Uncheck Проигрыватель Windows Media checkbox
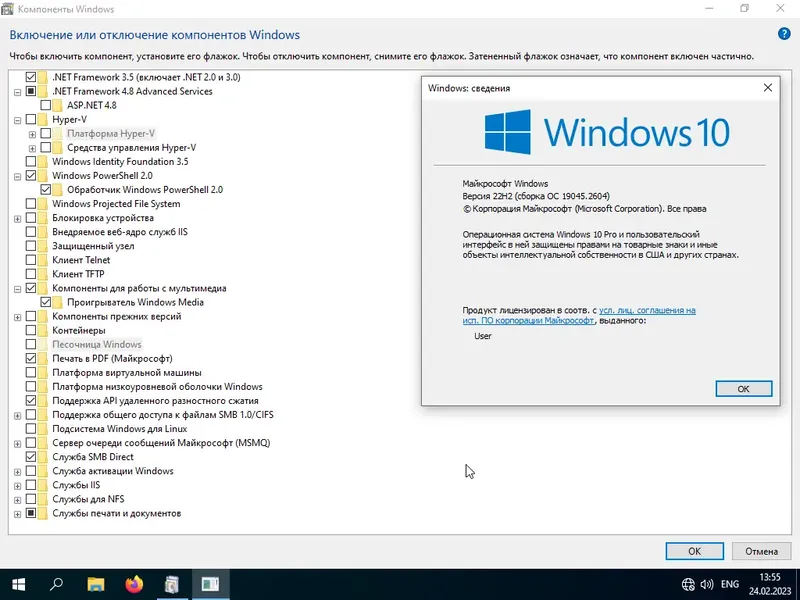The height and width of the screenshot is (600, 800). 45,302
